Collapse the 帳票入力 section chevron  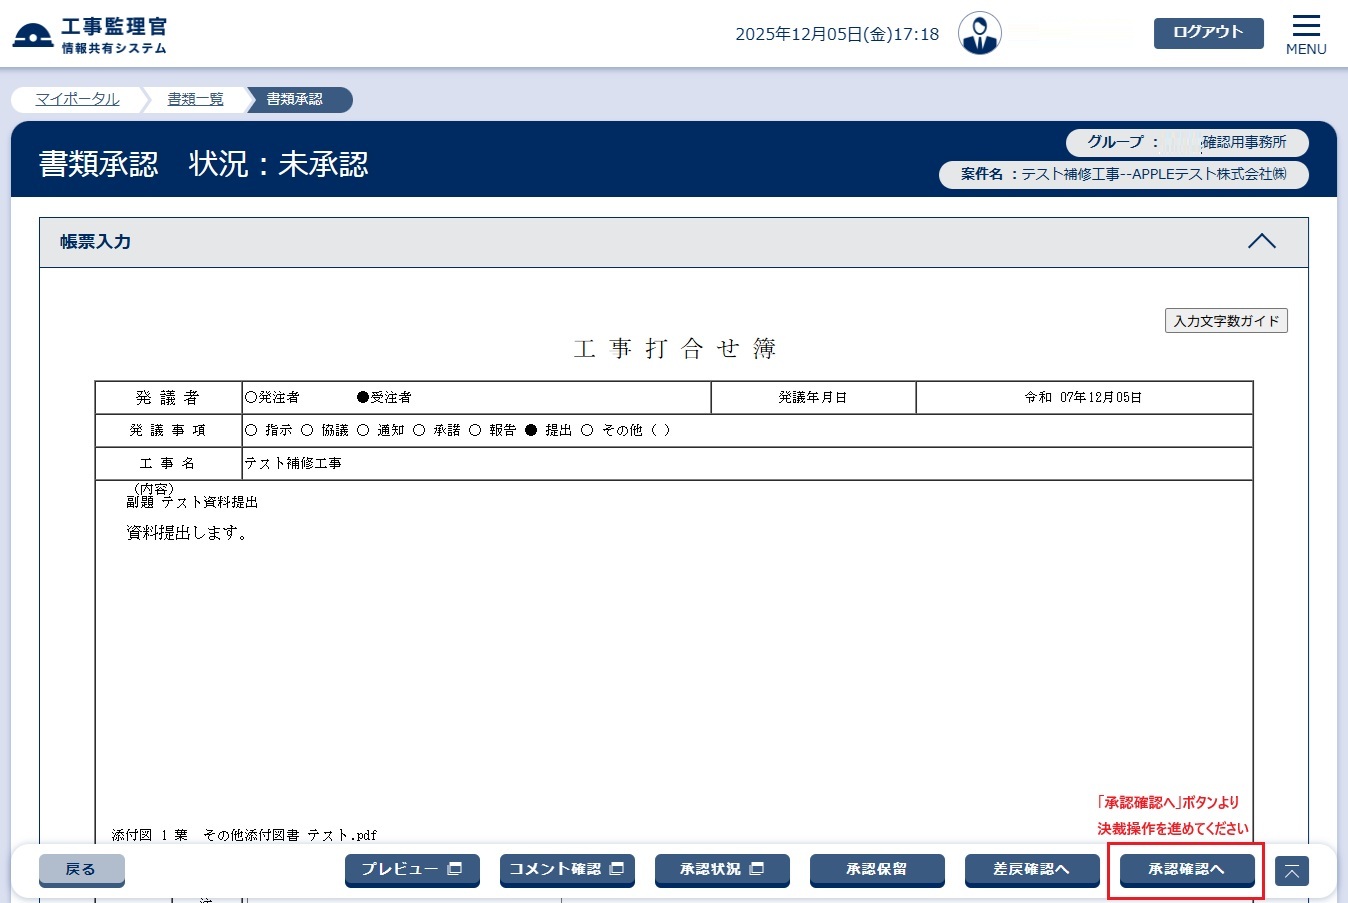coord(1261,242)
